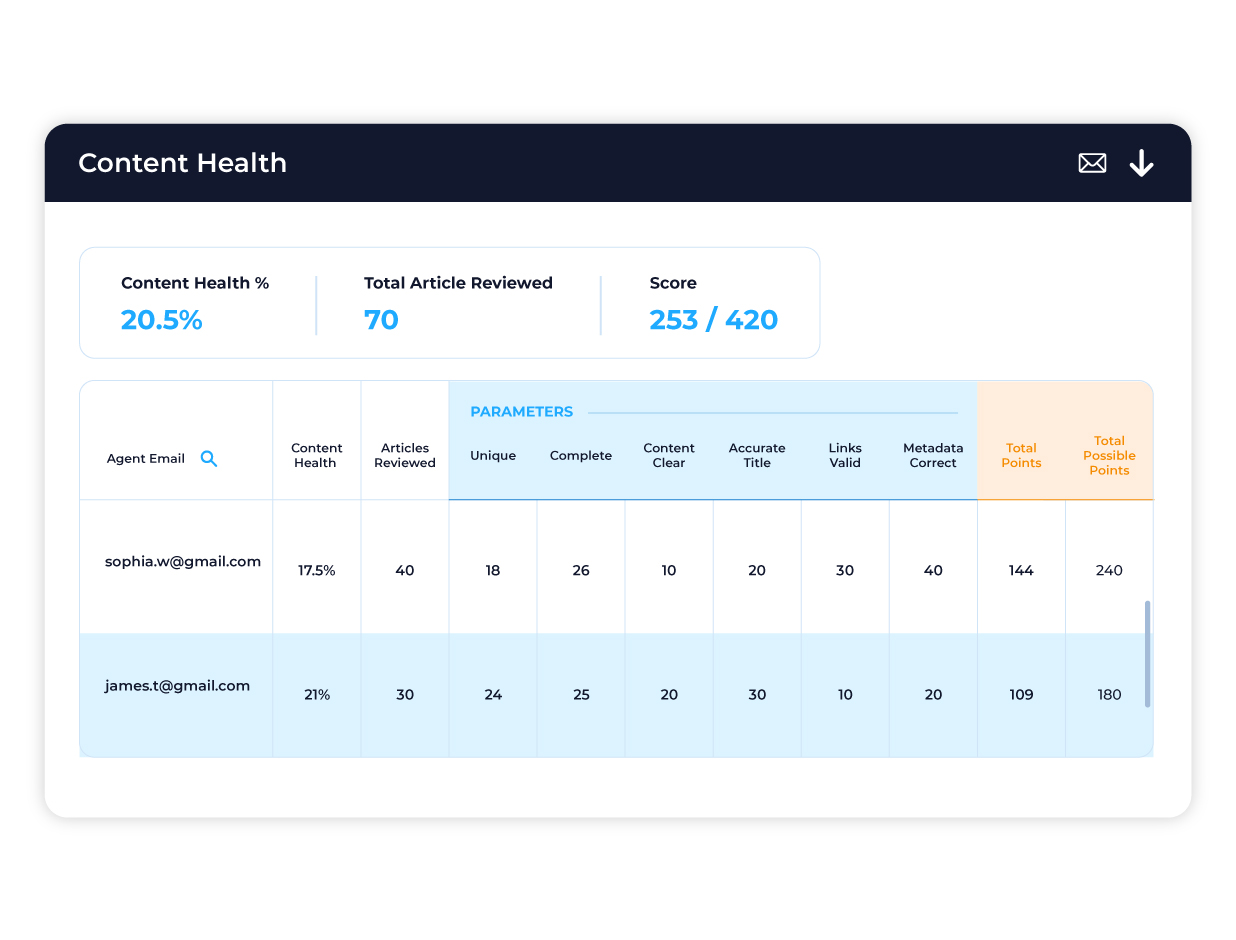This screenshot has width=1236, height=940.
Task: Open the Agent Email search tool
Action: point(209,458)
